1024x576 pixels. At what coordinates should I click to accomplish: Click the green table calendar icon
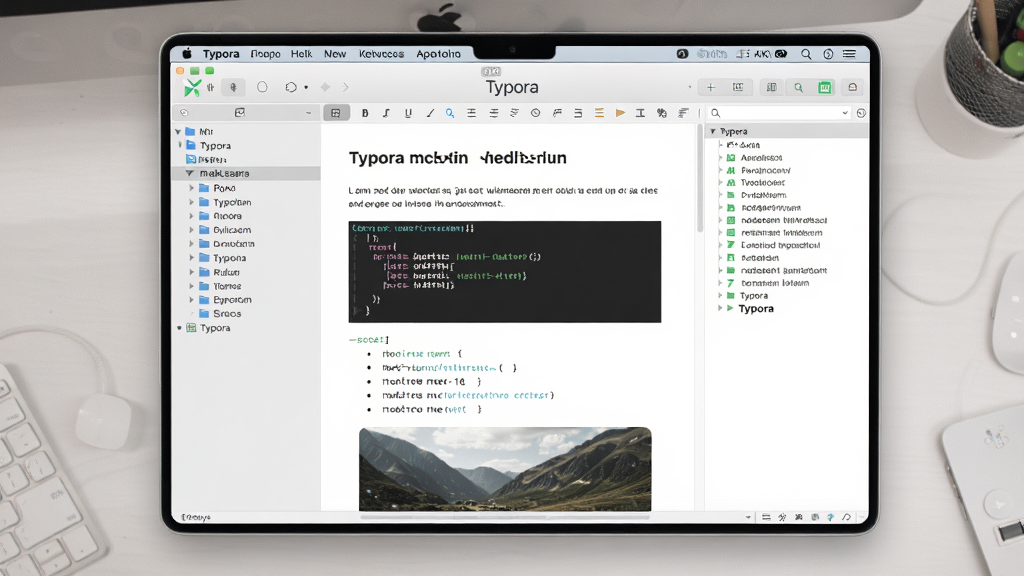click(825, 88)
